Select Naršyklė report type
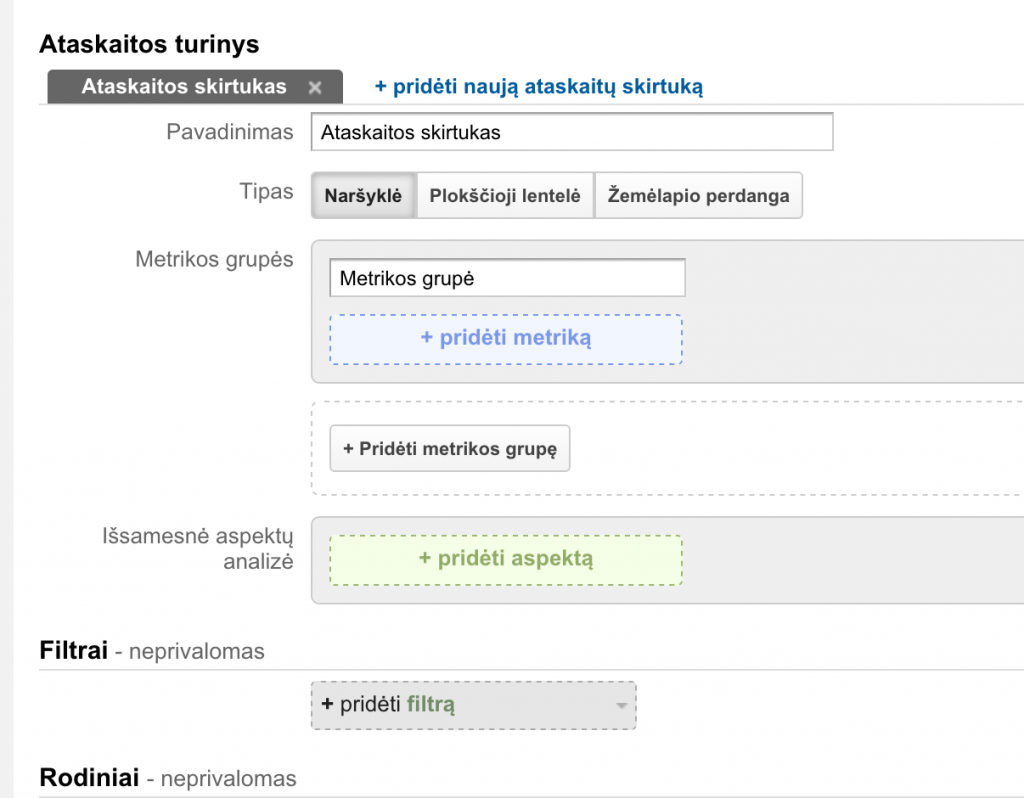1024x798 pixels. pyautogui.click(x=363, y=196)
